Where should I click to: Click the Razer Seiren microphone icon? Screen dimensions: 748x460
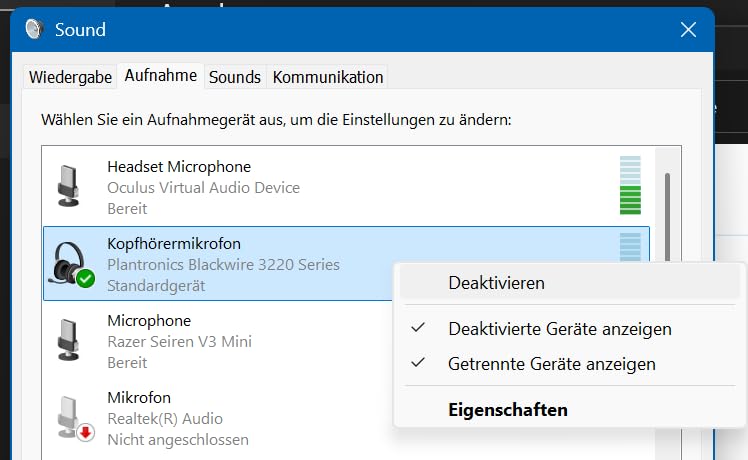pos(68,341)
